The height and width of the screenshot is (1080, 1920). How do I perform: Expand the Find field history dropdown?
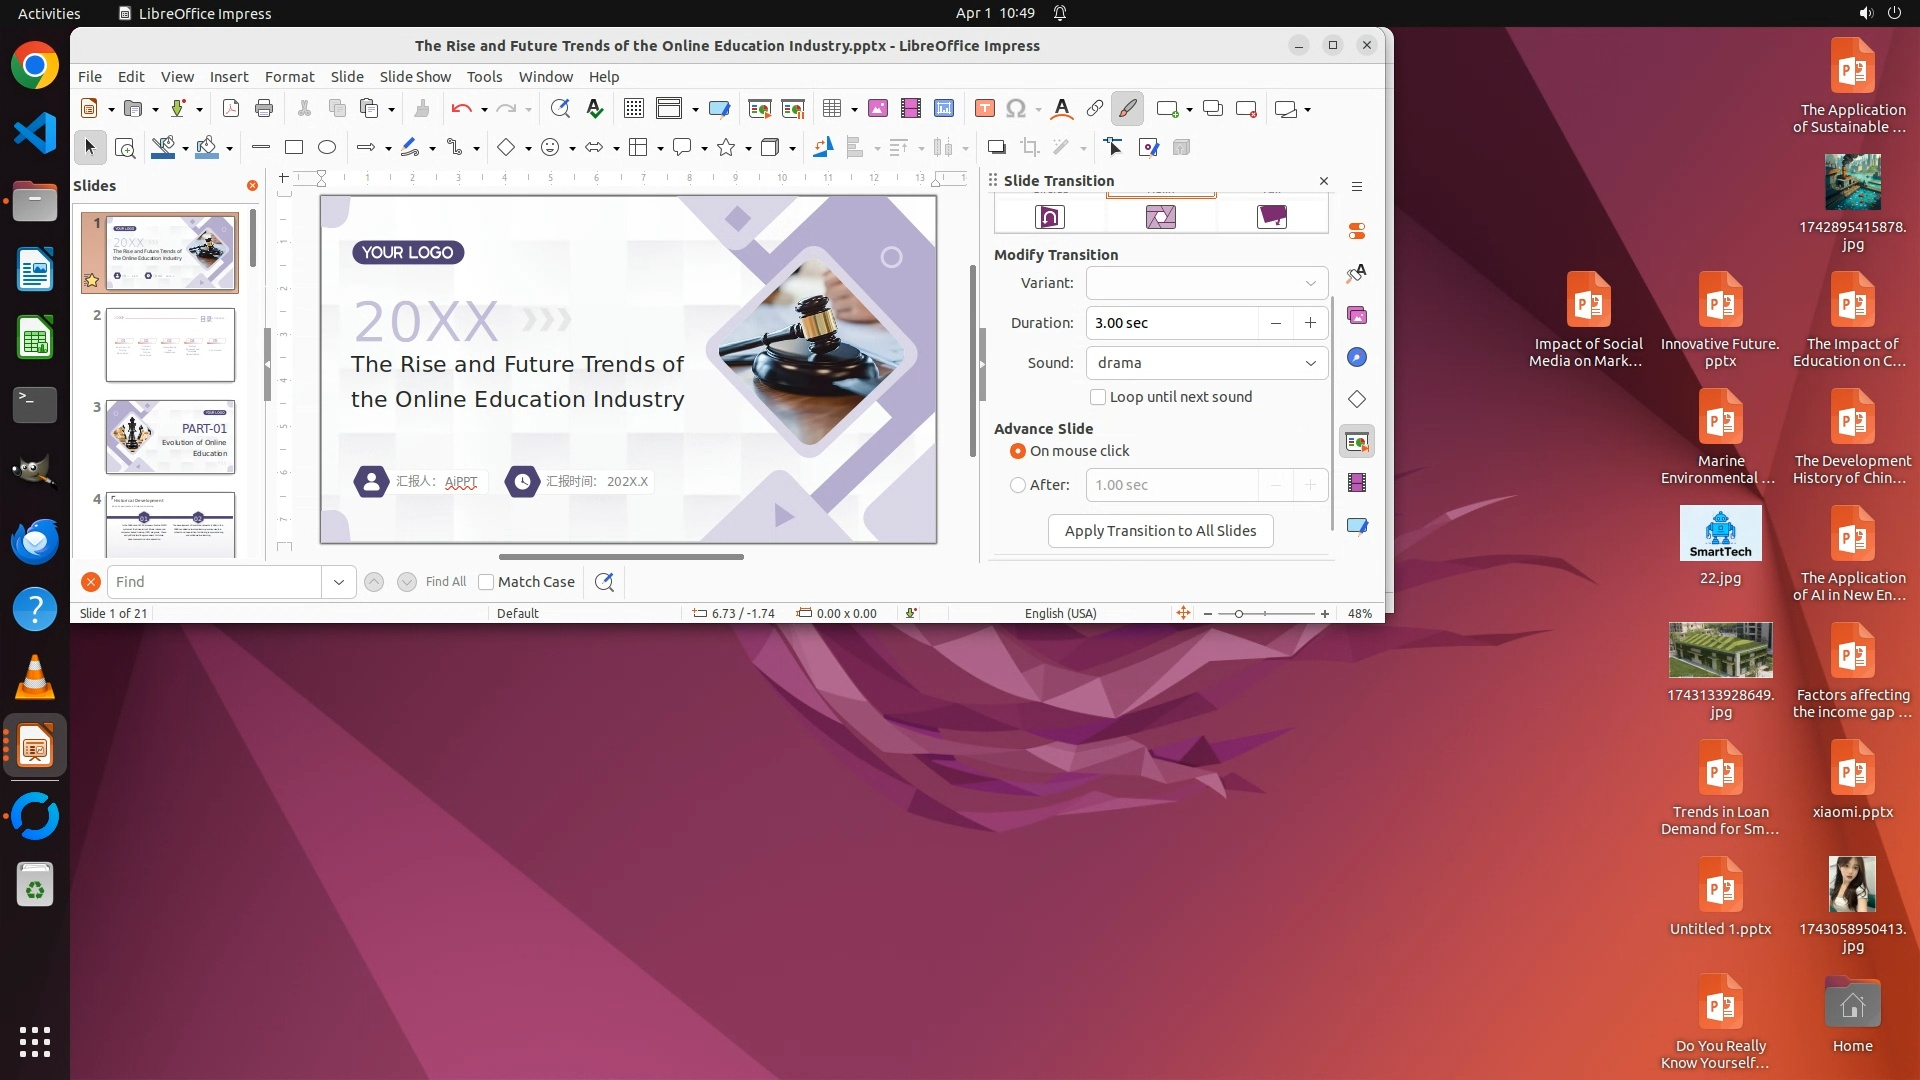[339, 582]
